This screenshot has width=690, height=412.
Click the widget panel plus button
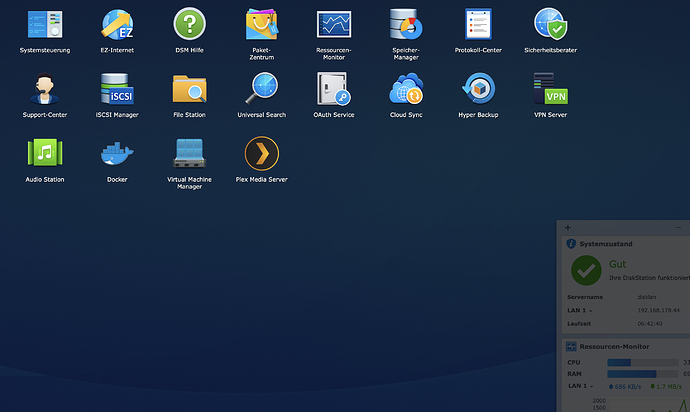coord(568,228)
